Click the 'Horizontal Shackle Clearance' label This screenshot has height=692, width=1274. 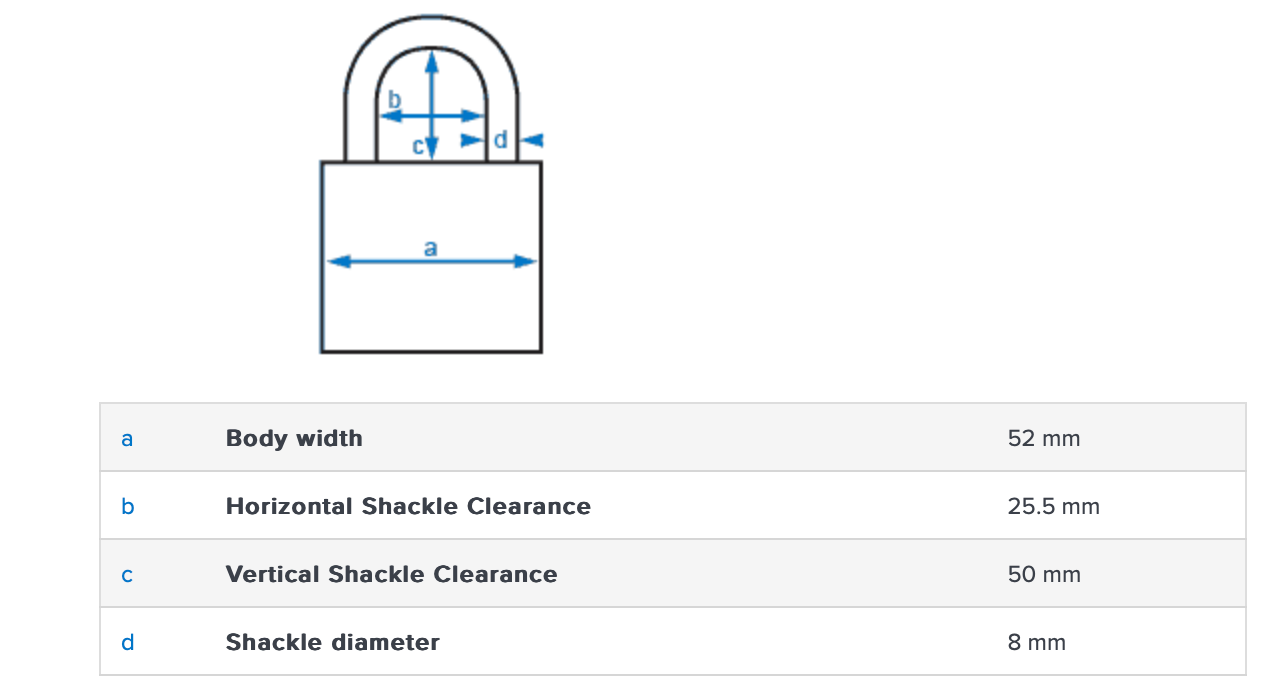tap(408, 506)
